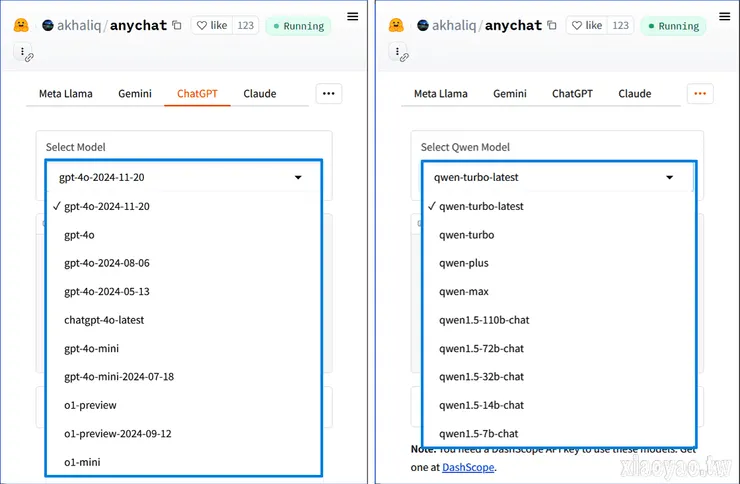Image resolution: width=740 pixels, height=484 pixels.
Task: Like the space via the left panel heart button
Action: pos(212,25)
